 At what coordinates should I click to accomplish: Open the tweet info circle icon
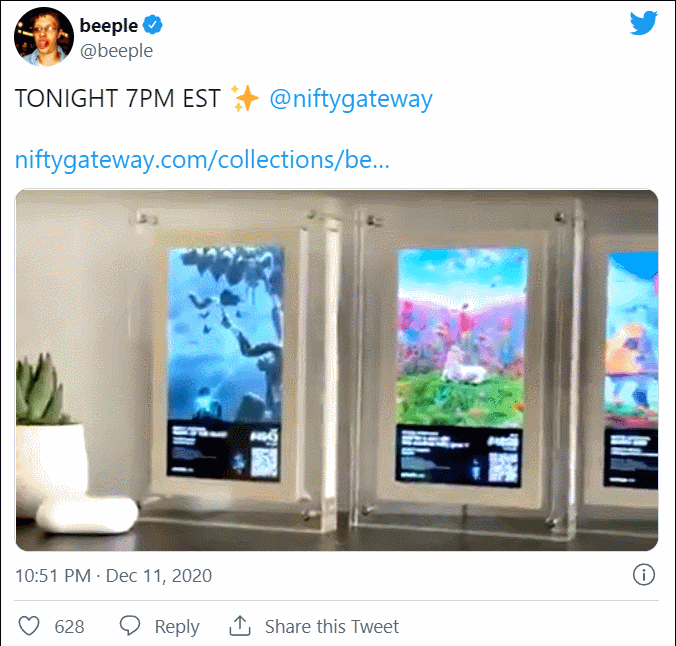coord(644,575)
